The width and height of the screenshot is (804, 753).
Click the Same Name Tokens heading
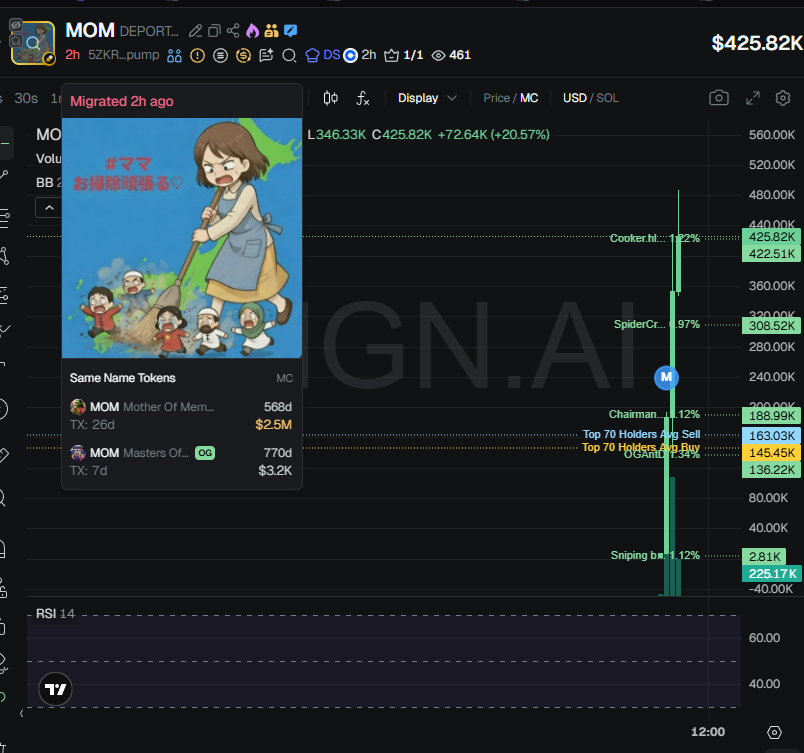[x=123, y=378]
